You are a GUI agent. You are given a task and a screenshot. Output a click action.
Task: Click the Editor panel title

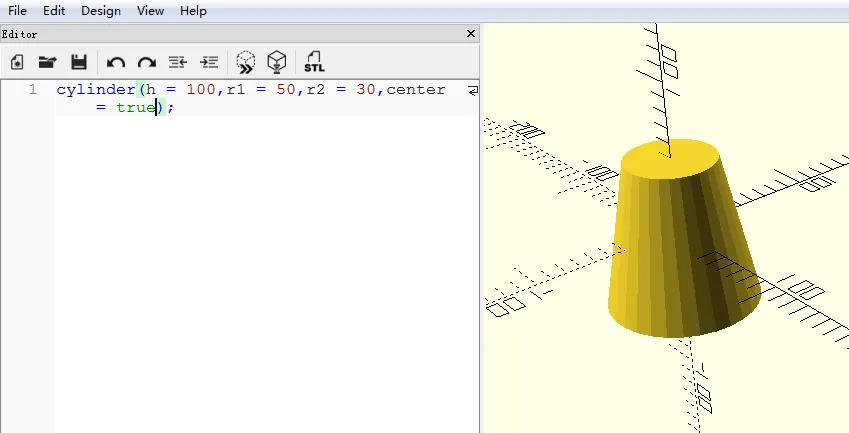[19, 34]
